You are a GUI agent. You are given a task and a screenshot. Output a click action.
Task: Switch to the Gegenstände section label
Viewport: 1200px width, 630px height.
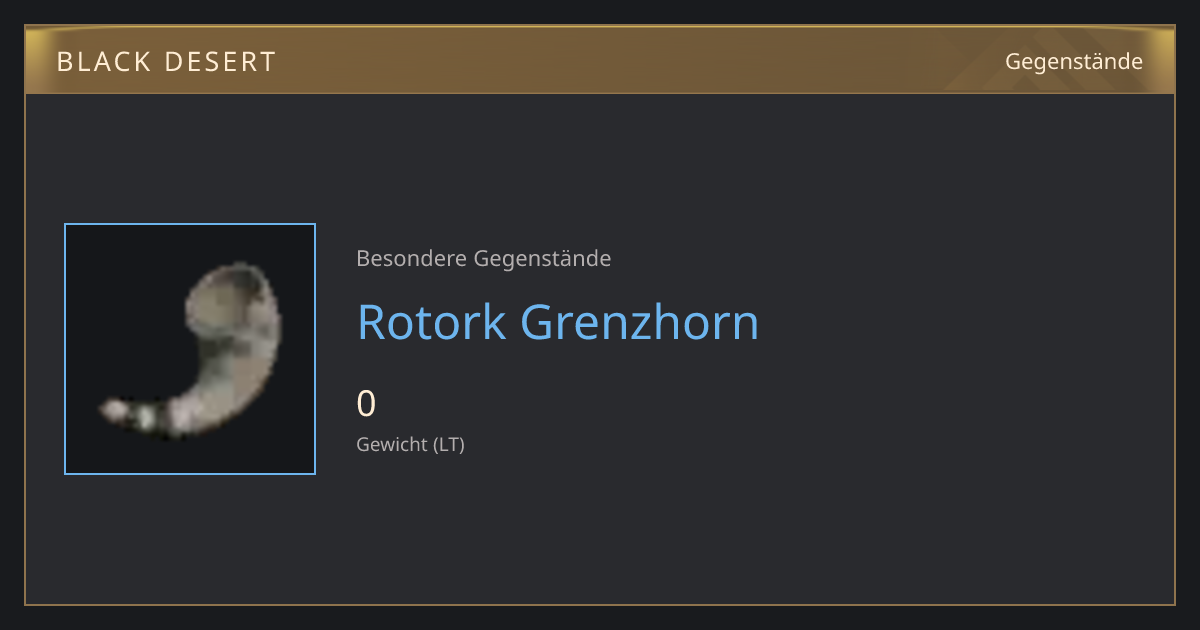[1074, 61]
